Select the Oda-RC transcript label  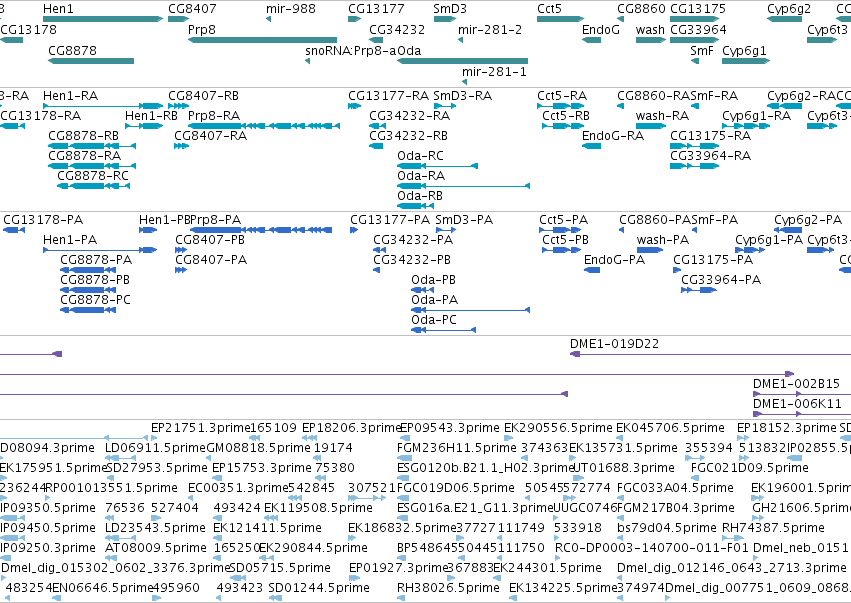tap(420, 156)
